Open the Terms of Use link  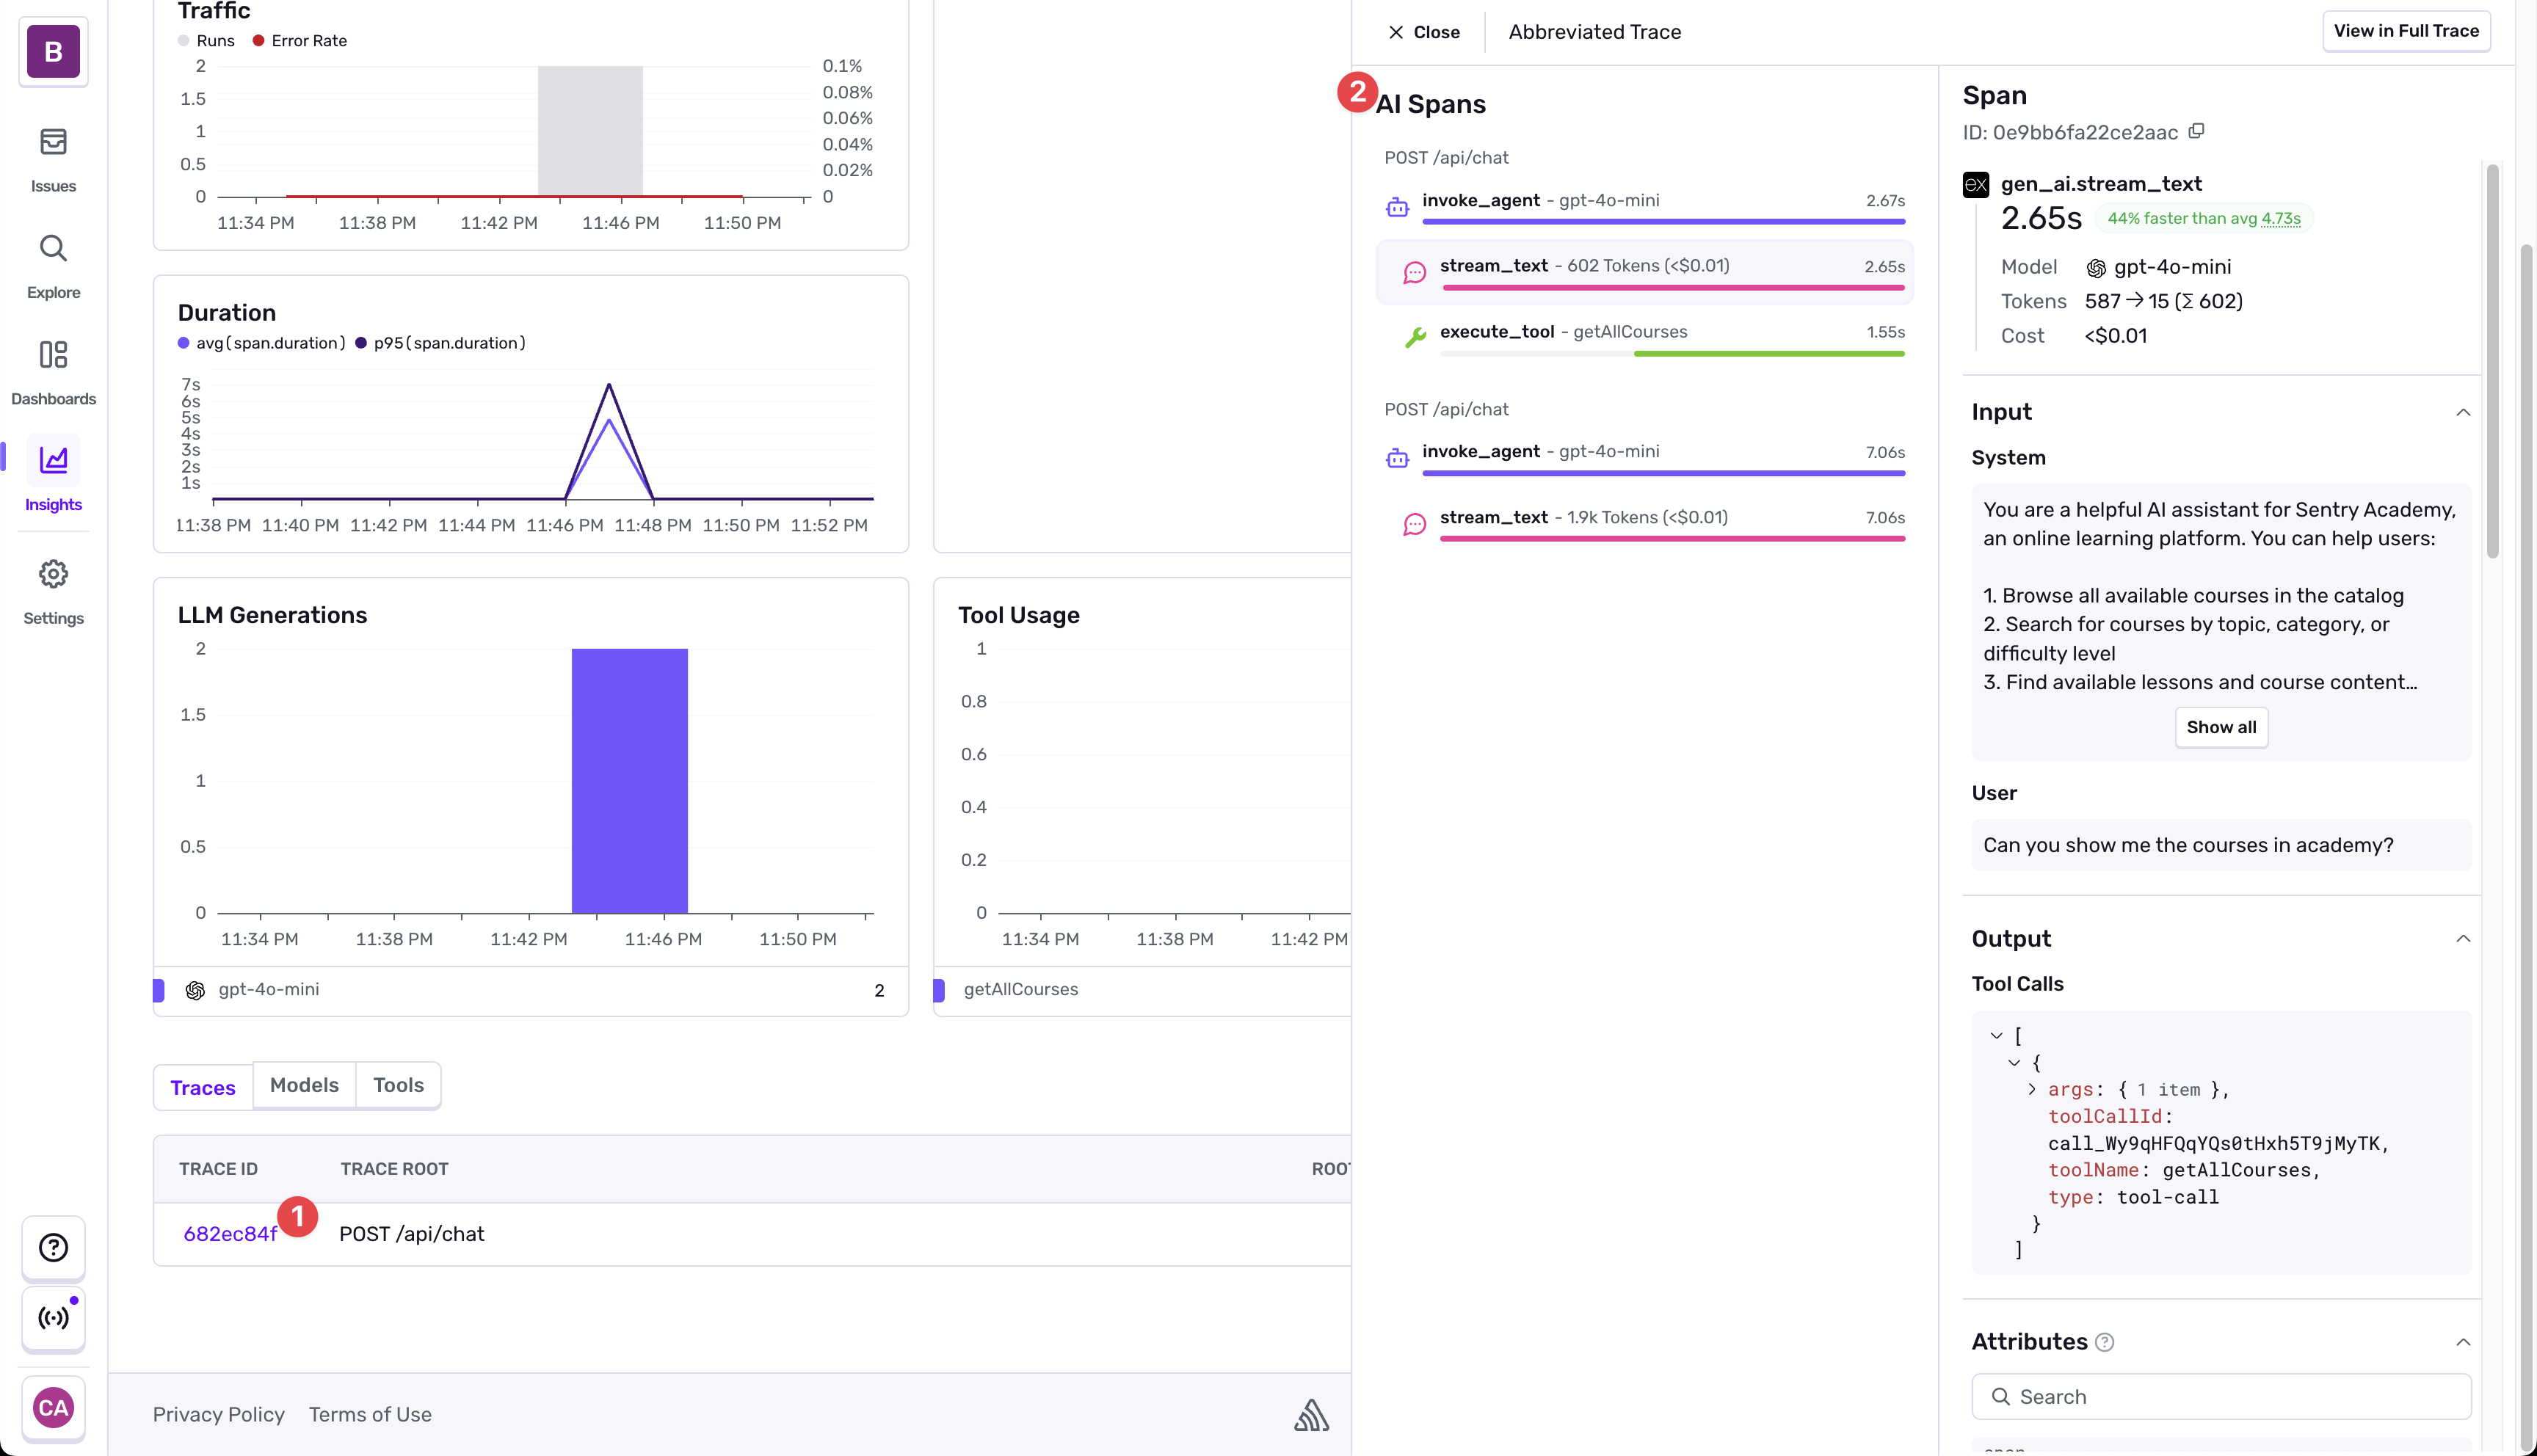pyautogui.click(x=370, y=1414)
